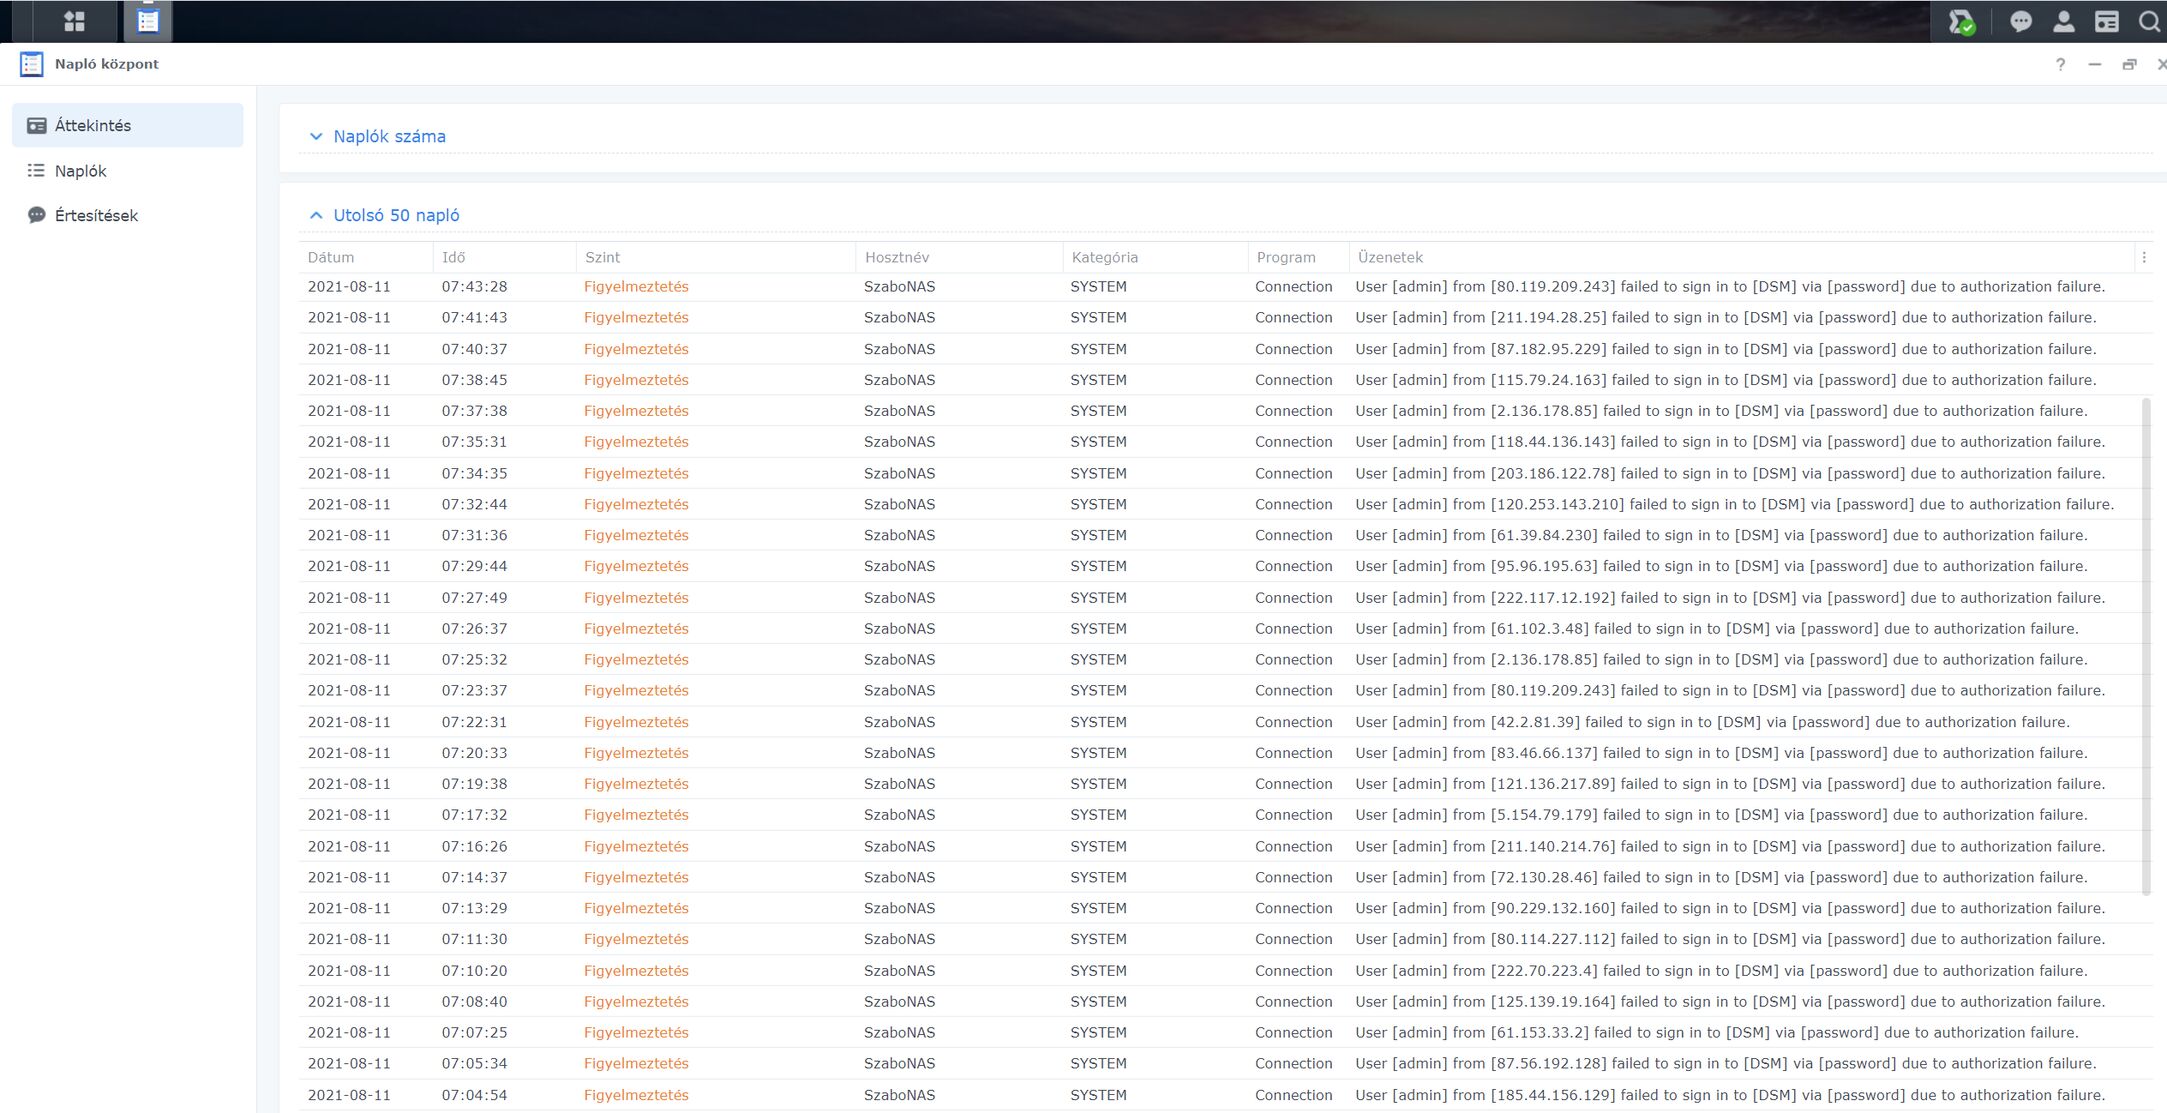This screenshot has height=1113, width=2167.
Task: Select the message from 42.2.81.39
Action: click(1712, 722)
